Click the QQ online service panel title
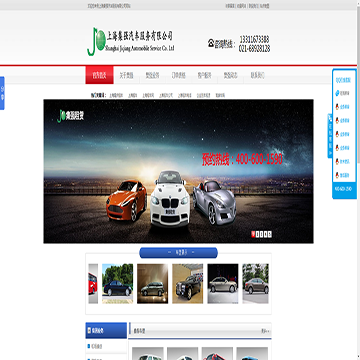360x360 pixels. (343, 80)
